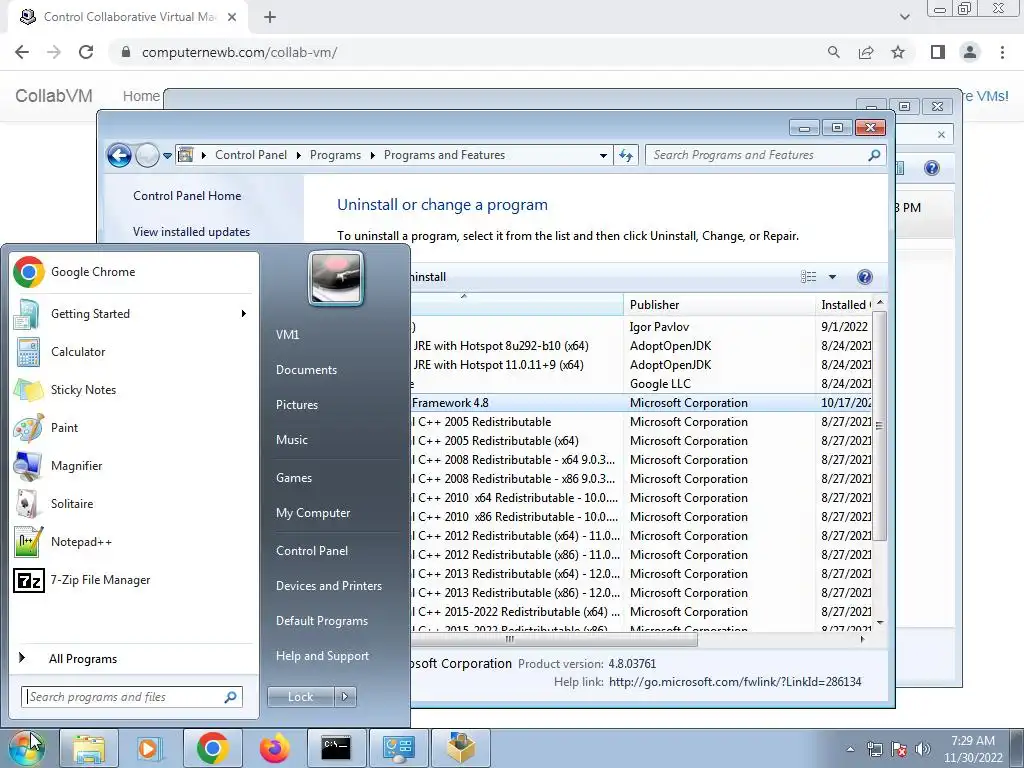Image resolution: width=1024 pixels, height=768 pixels.
Task: Open Action Center flag icon
Action: (x=899, y=749)
